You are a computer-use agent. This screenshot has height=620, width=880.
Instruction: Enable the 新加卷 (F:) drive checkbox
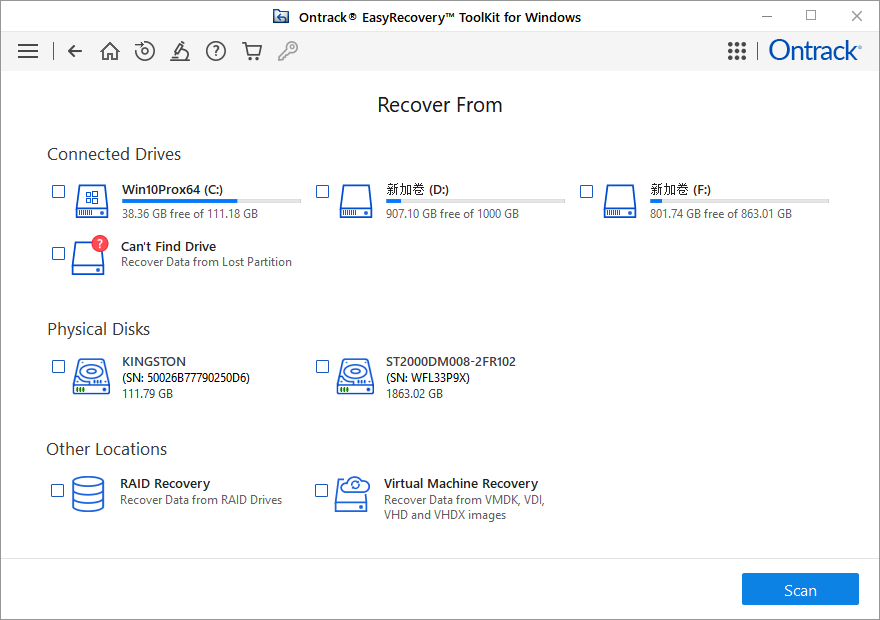click(586, 191)
